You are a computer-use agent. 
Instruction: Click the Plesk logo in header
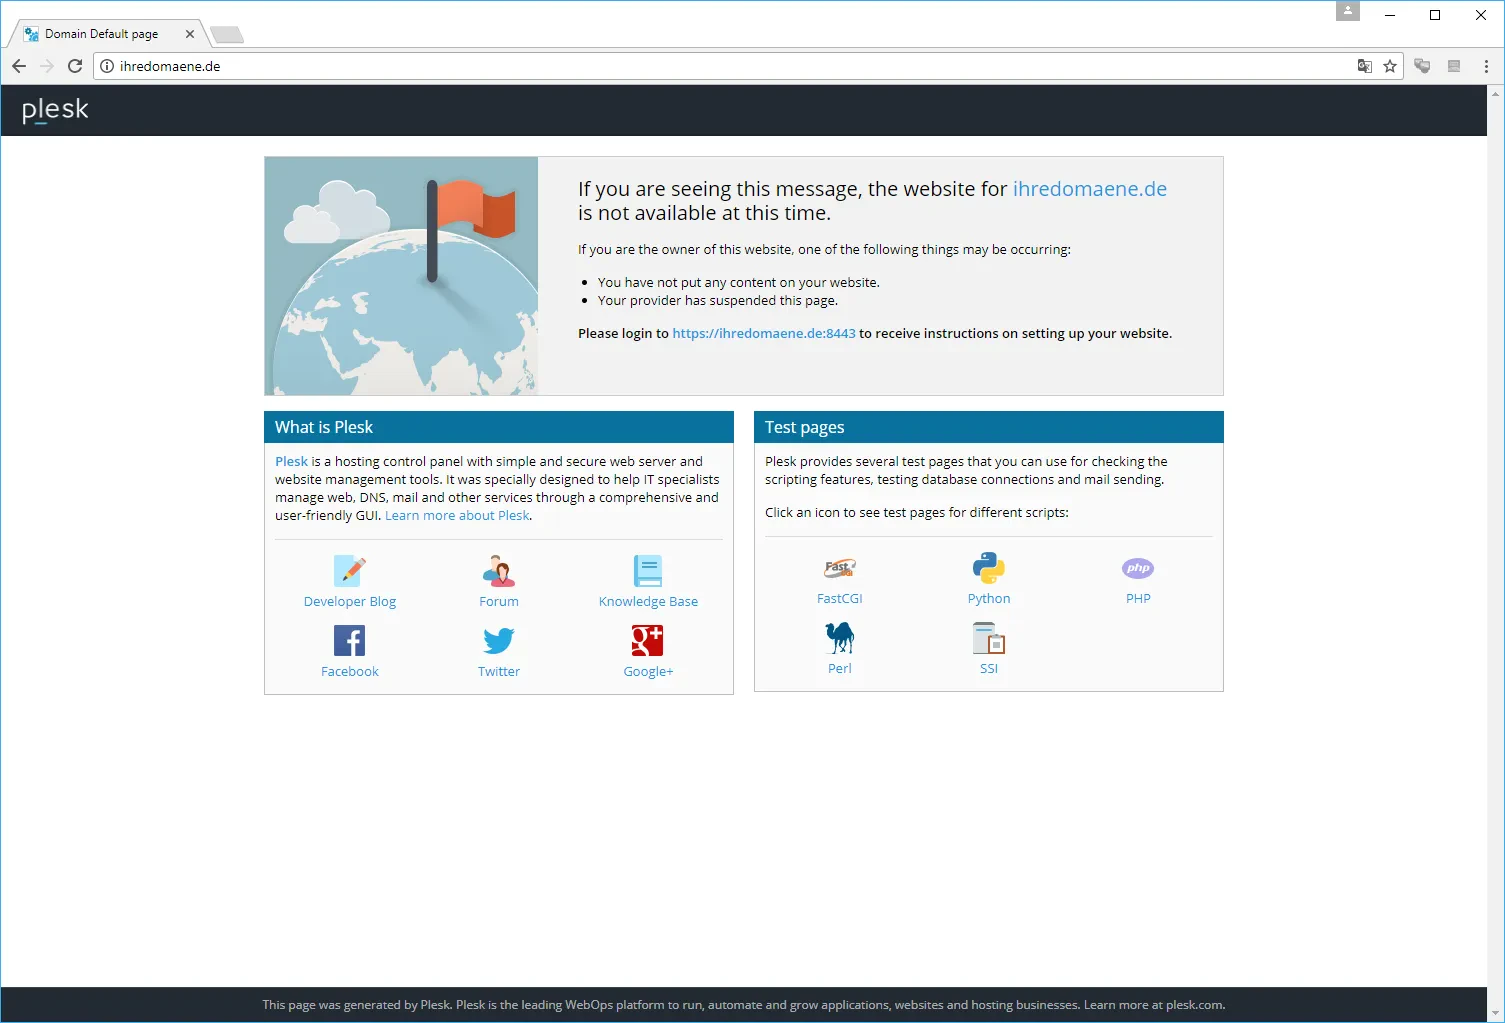(x=55, y=110)
